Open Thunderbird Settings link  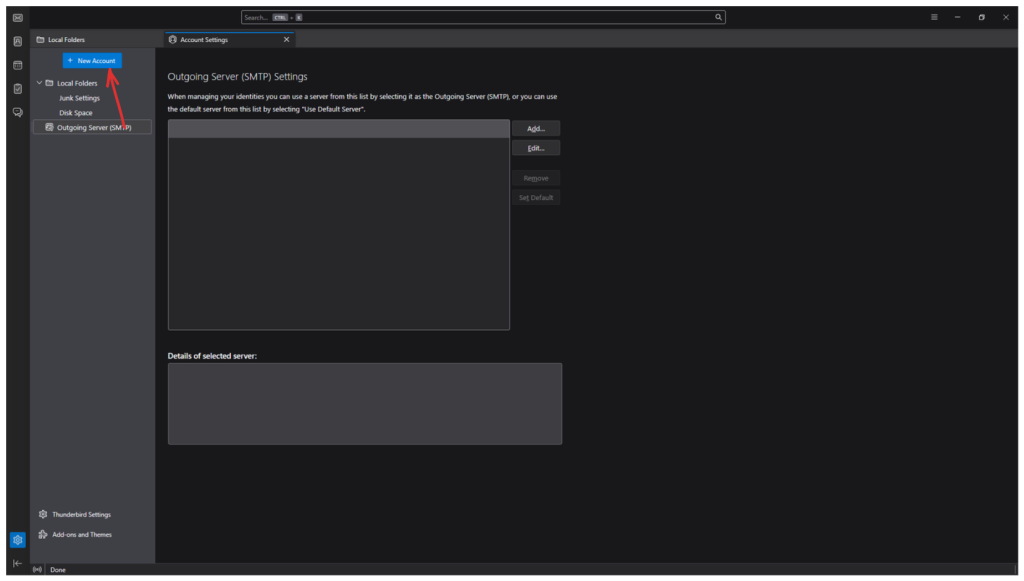tap(81, 515)
